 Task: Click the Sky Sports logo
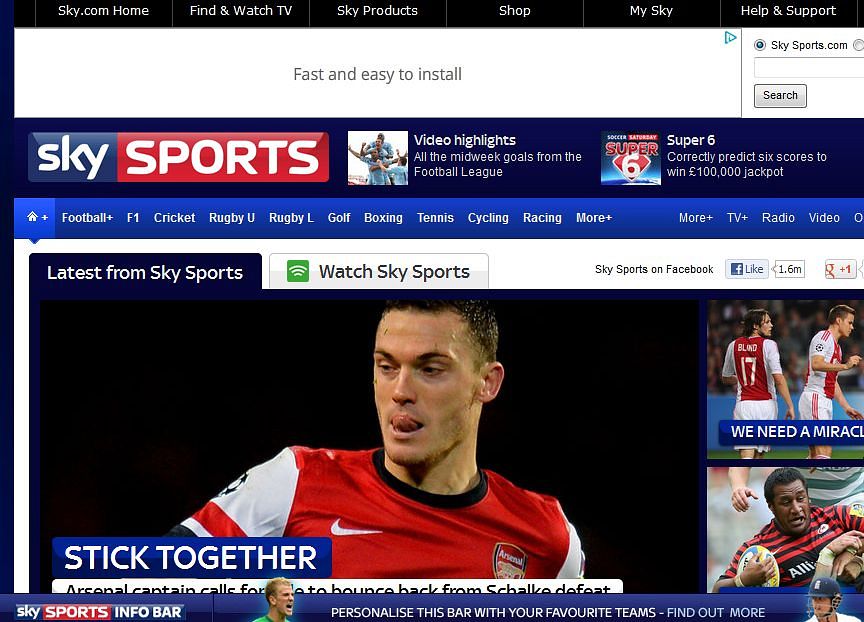(x=179, y=157)
